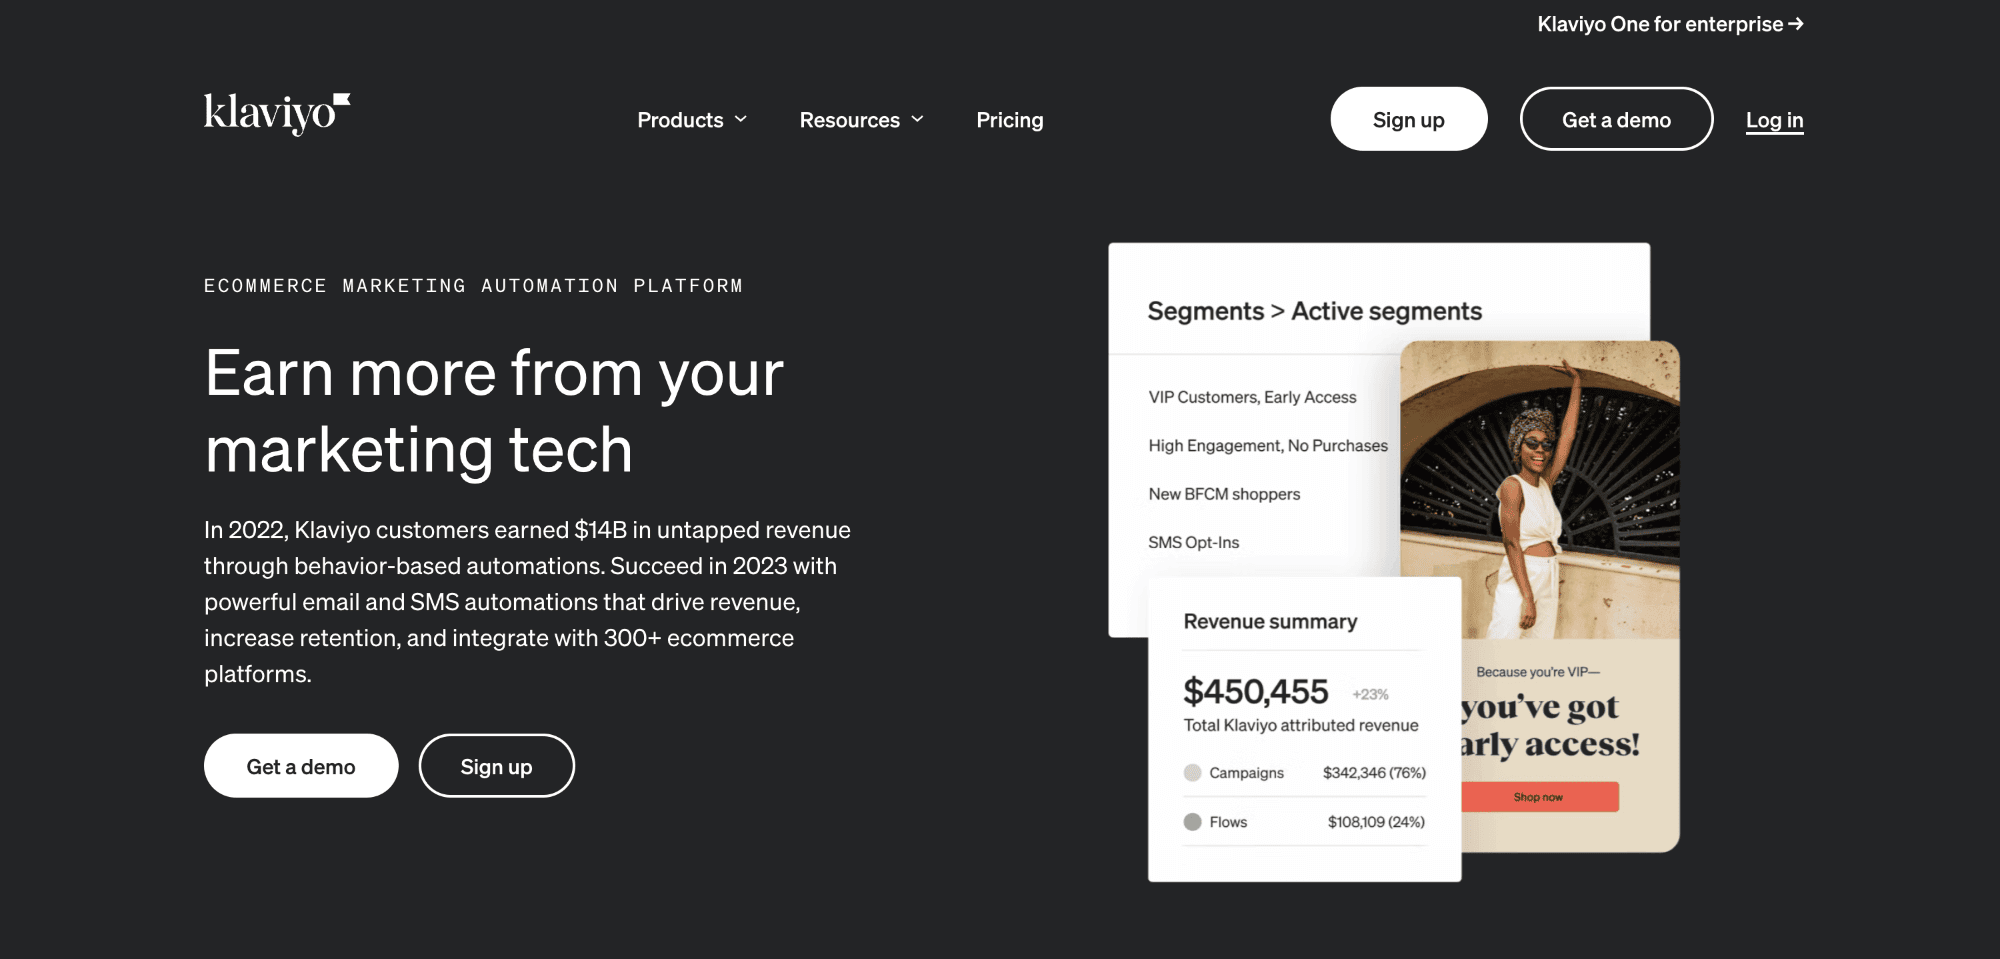Open Klaviyo One for enterprise link

(x=1660, y=24)
